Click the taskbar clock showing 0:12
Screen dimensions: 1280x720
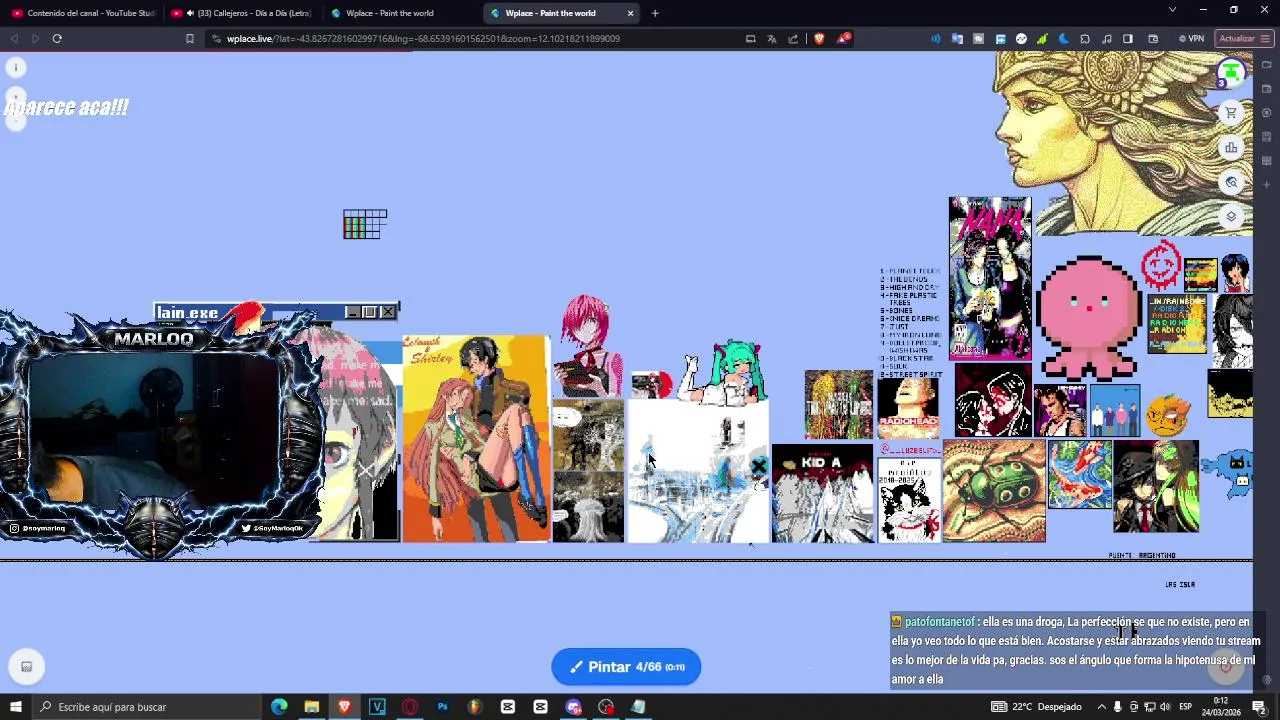(x=1221, y=707)
